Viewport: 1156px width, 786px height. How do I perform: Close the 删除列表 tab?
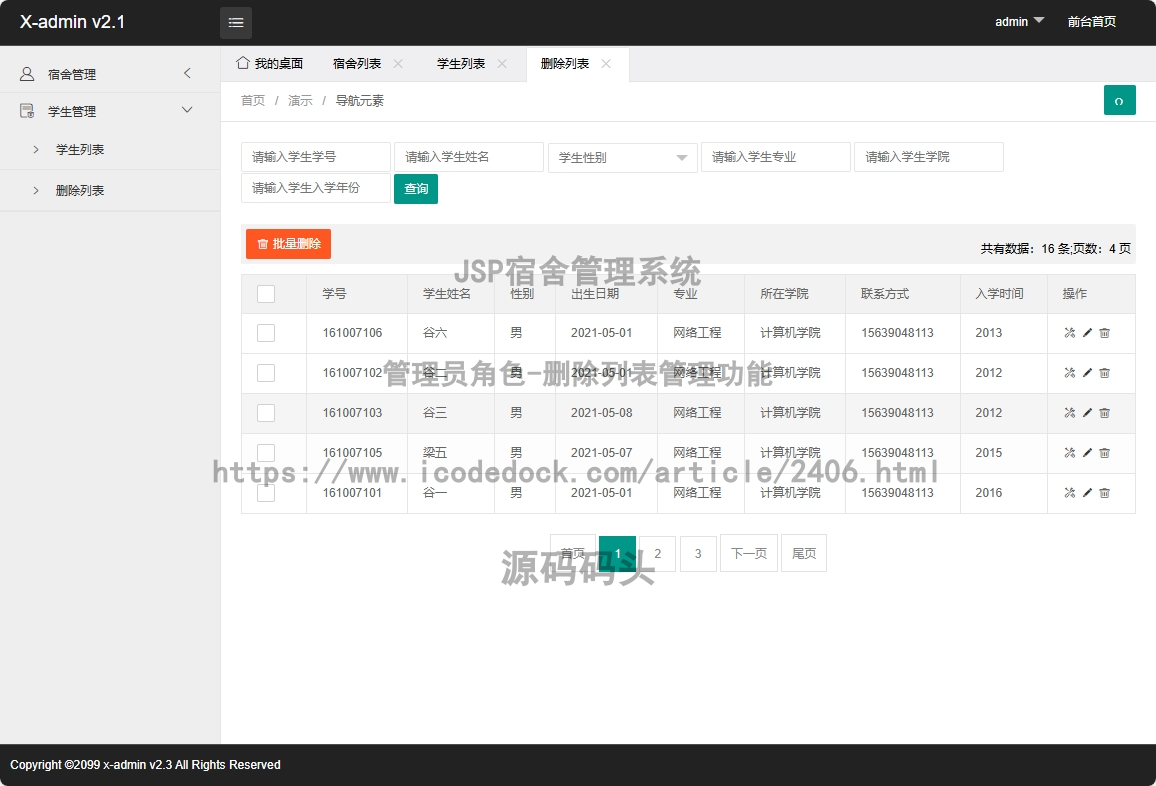[x=606, y=63]
